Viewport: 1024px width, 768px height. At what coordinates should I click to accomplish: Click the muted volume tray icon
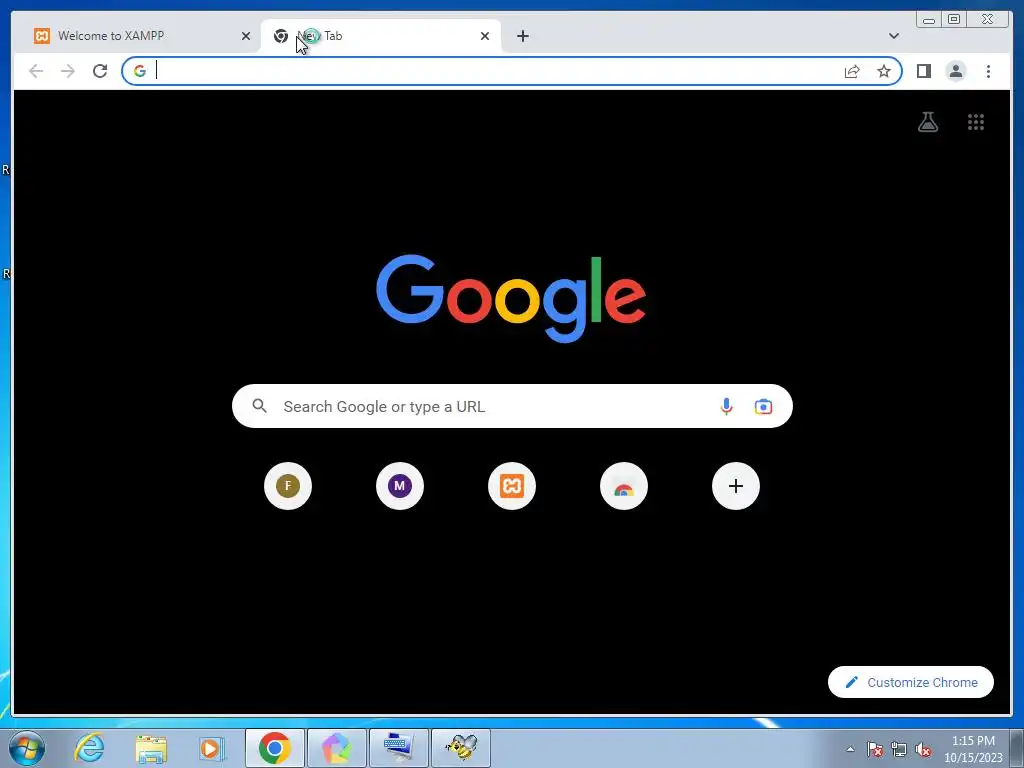tap(923, 749)
